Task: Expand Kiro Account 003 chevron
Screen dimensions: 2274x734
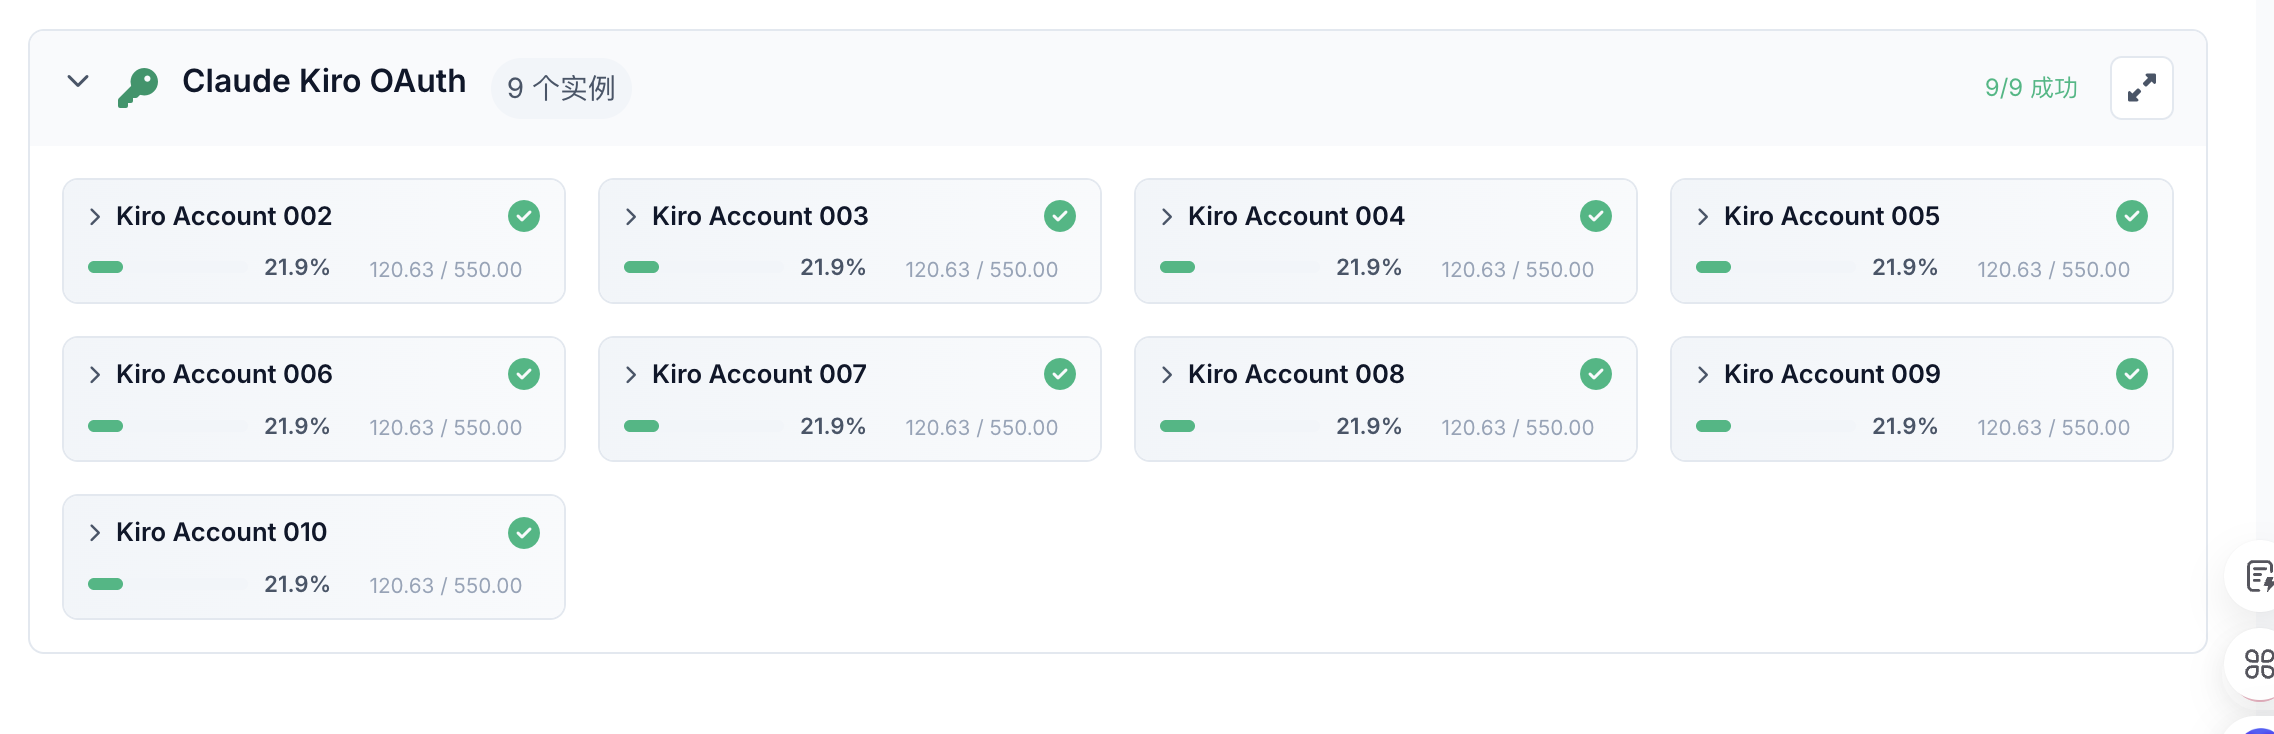Action: pos(631,217)
